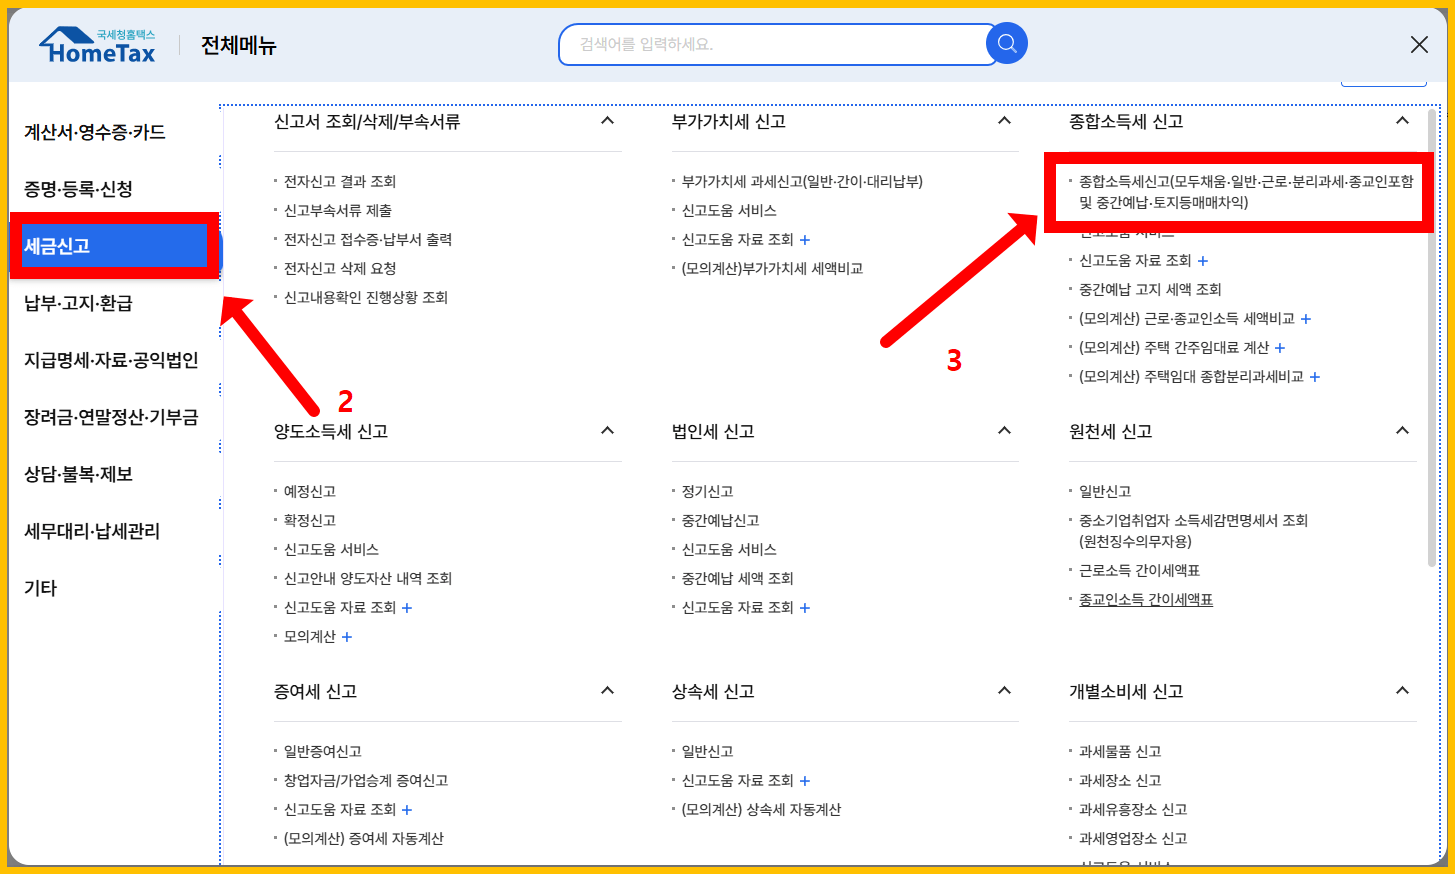Select 세금신고 in the sidebar menu

point(56,244)
